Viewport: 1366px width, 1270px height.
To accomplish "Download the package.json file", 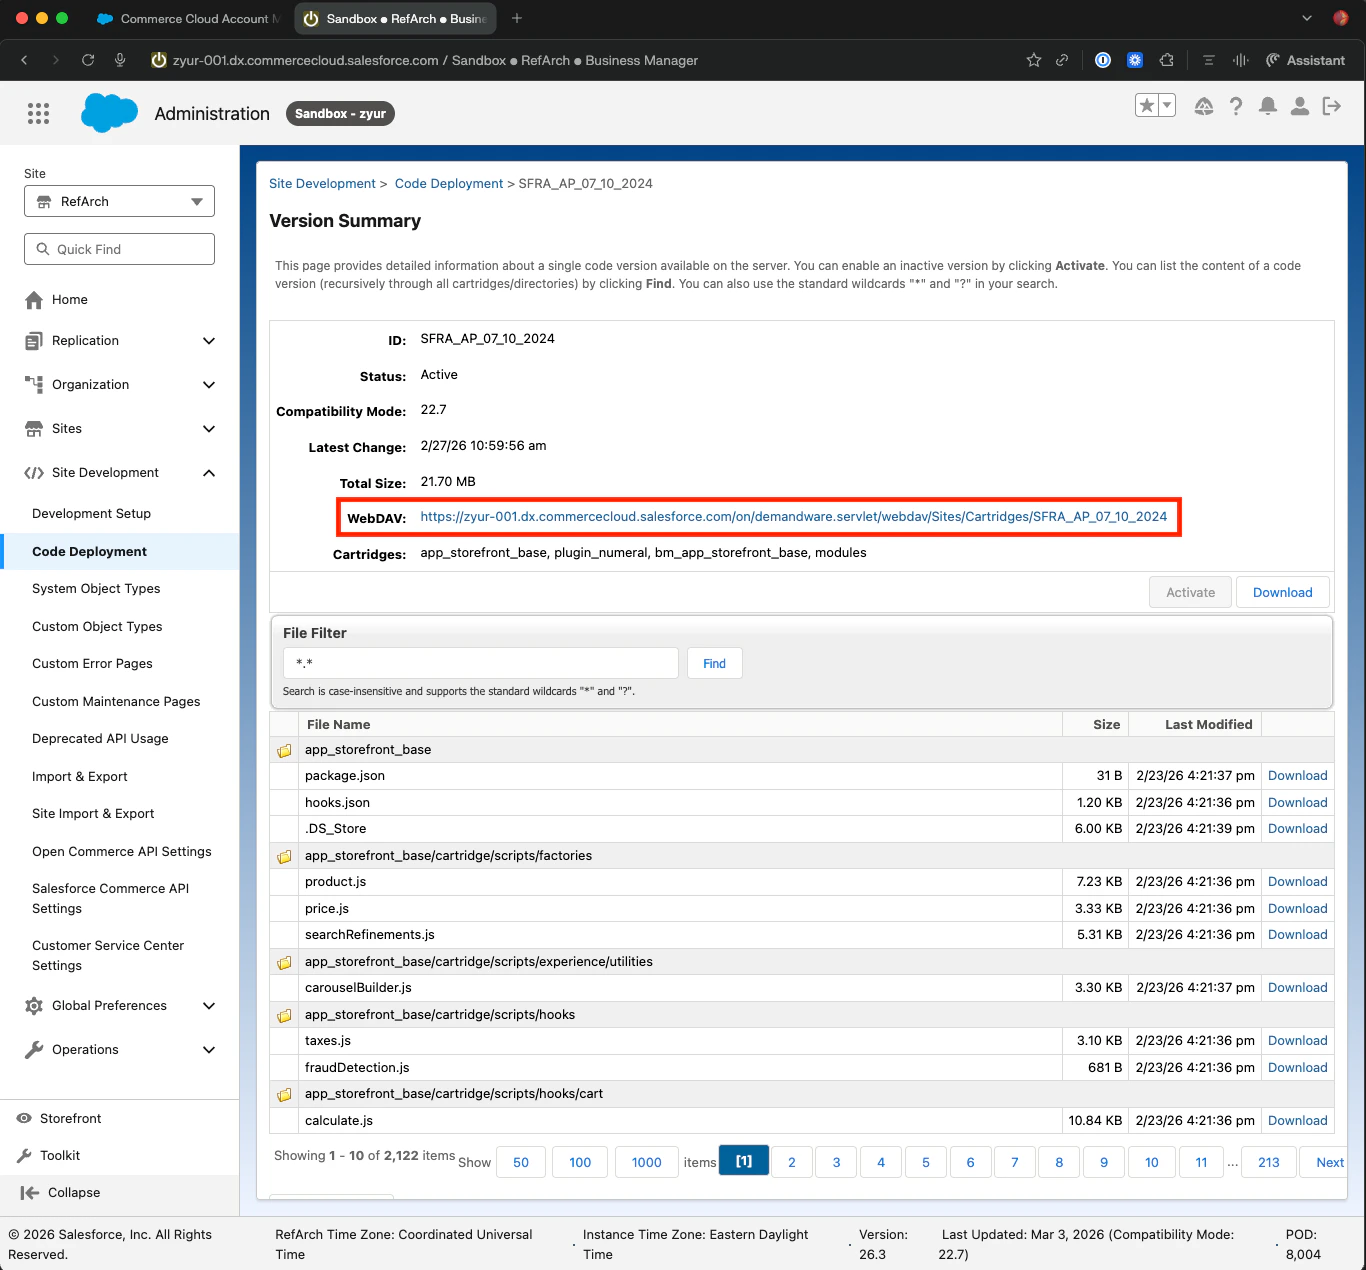I will 1298,775.
